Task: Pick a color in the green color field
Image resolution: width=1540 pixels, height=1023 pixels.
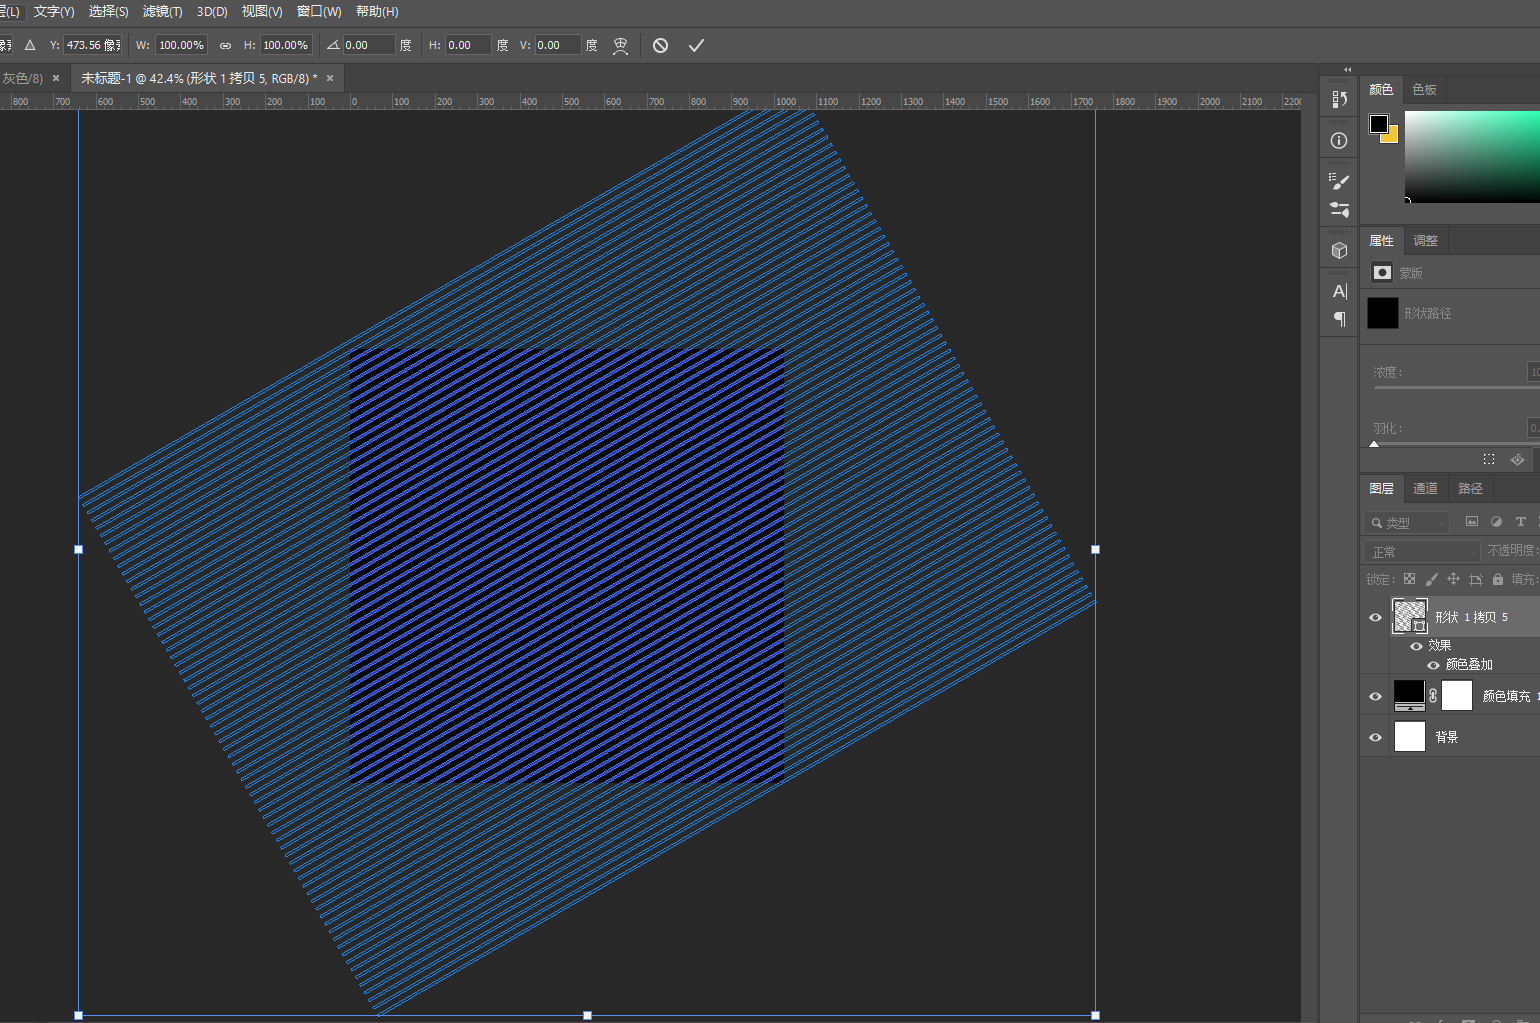Action: point(1472,157)
